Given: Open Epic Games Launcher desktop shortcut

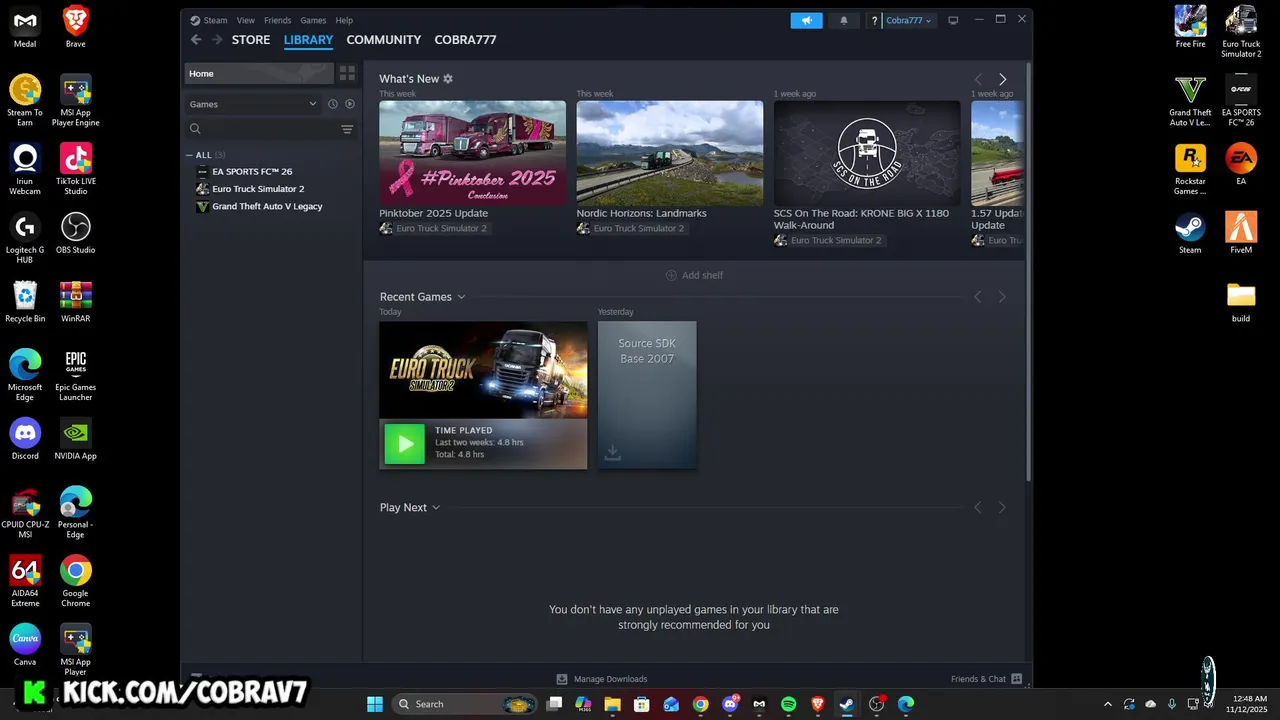Looking at the screenshot, I should tap(76, 375).
